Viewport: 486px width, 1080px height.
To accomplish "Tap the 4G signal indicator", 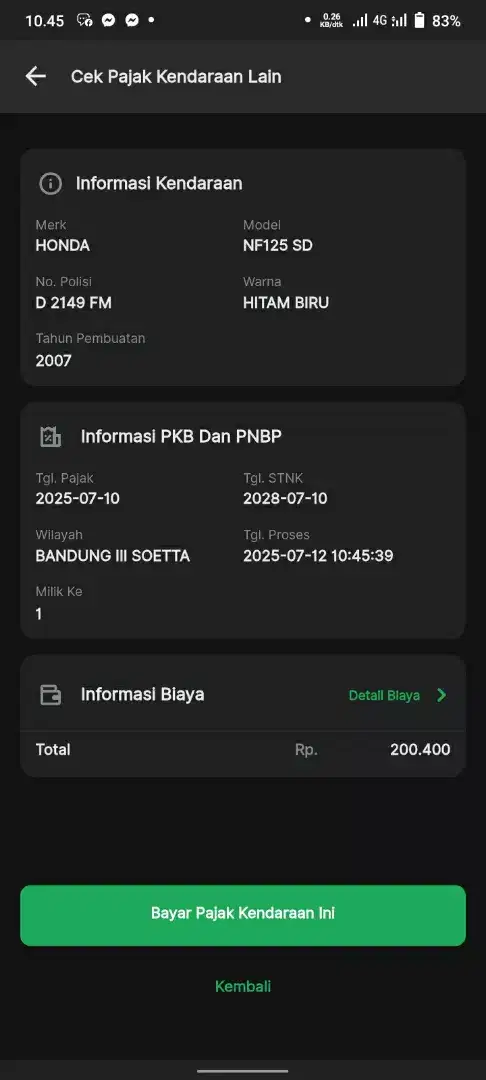I will [380, 21].
